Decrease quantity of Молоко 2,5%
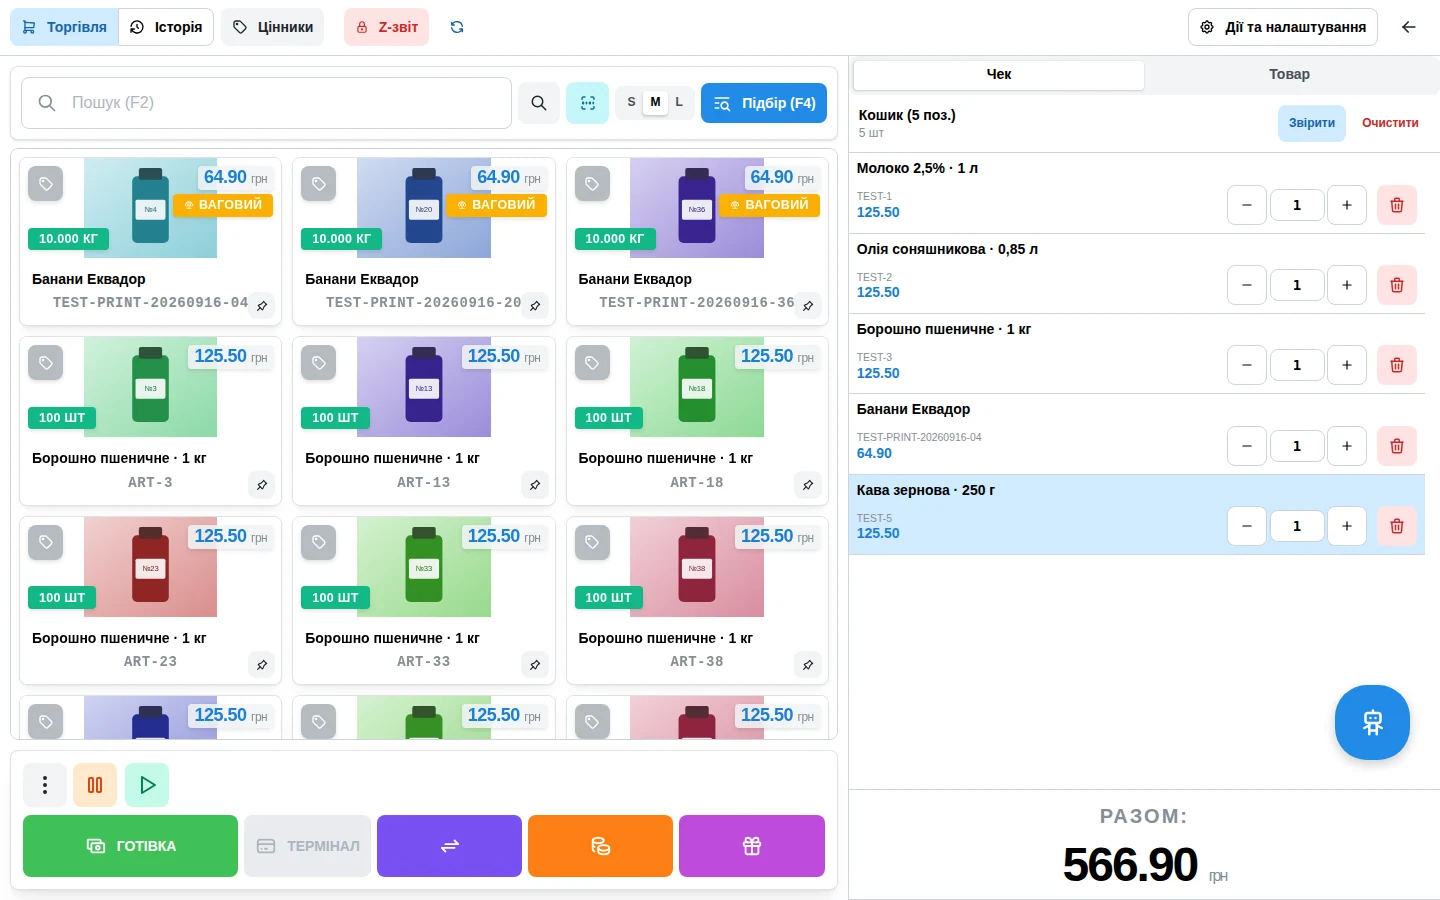 click(x=1247, y=205)
